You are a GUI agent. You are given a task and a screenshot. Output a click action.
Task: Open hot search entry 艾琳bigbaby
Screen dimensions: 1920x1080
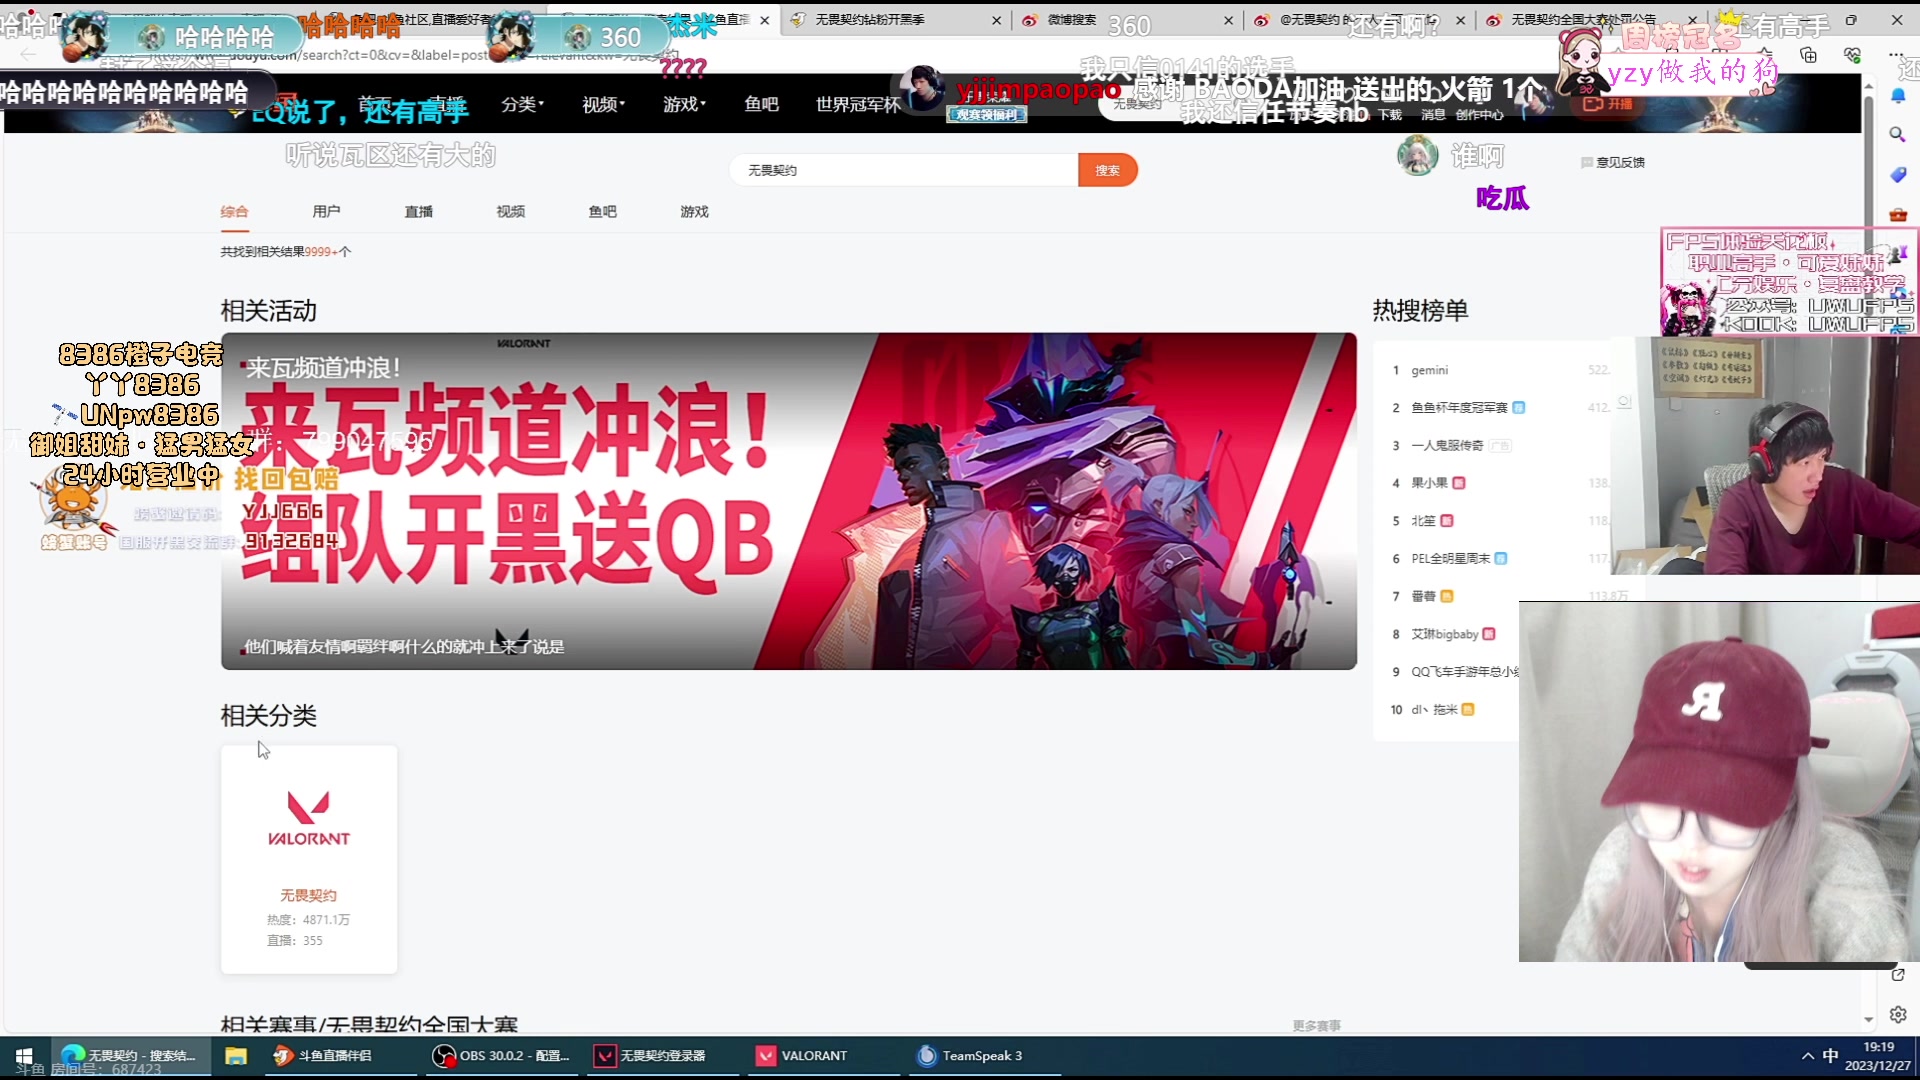click(x=1444, y=634)
